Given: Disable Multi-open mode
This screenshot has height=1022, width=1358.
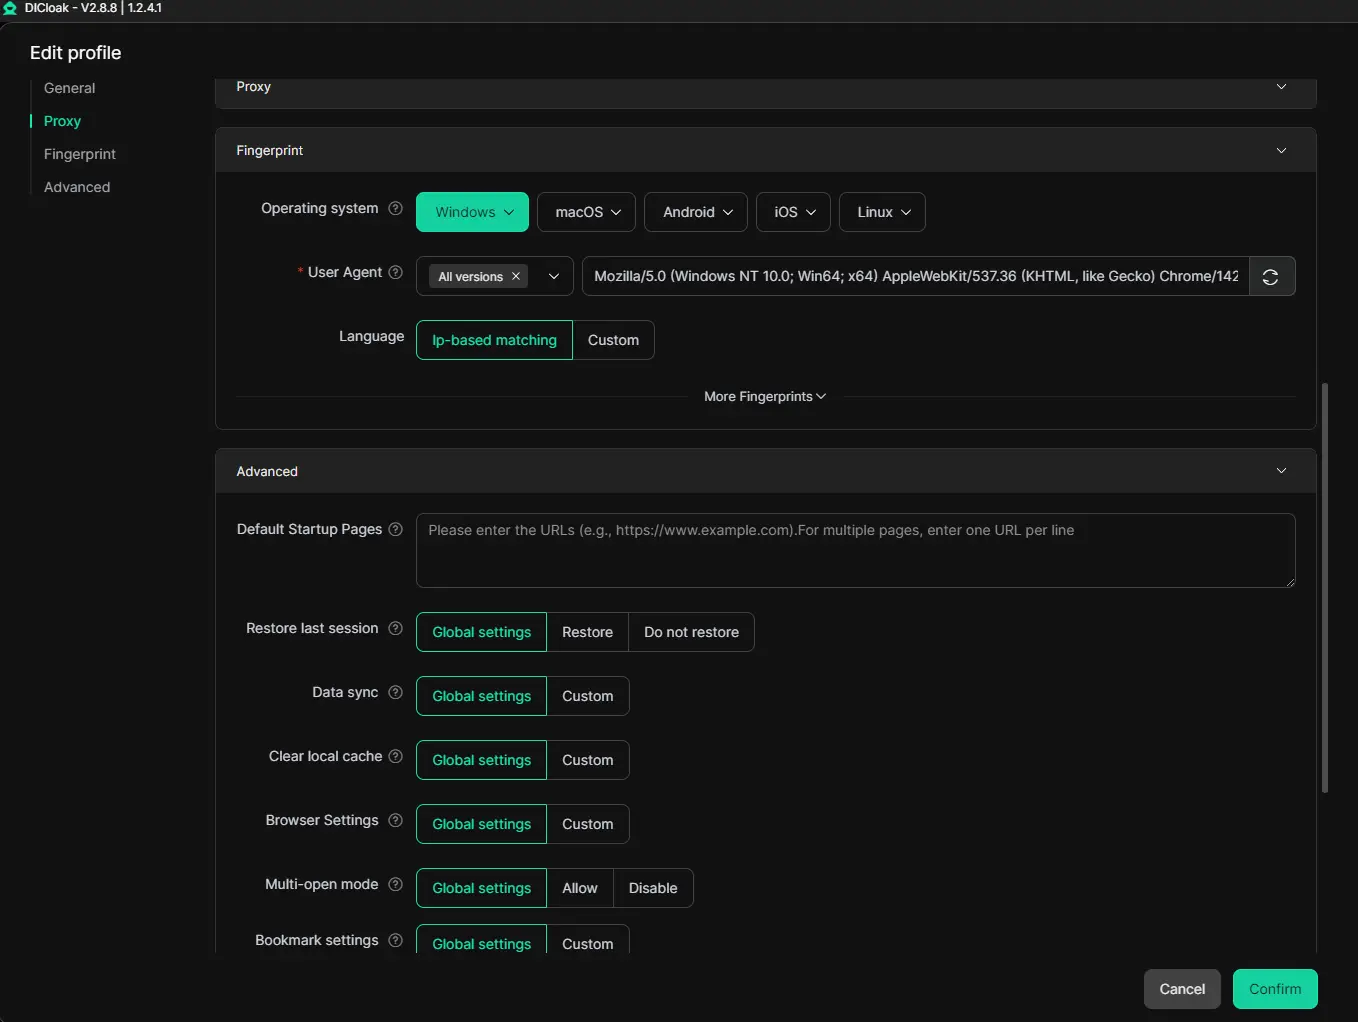Looking at the screenshot, I should [652, 889].
